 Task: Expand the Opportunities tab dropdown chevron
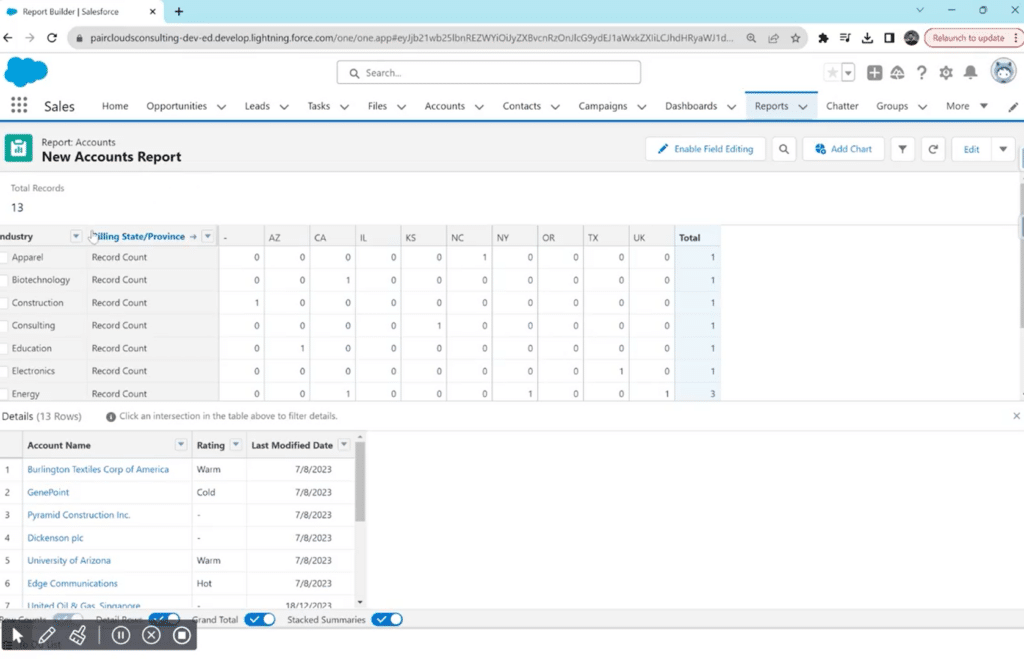pos(221,106)
